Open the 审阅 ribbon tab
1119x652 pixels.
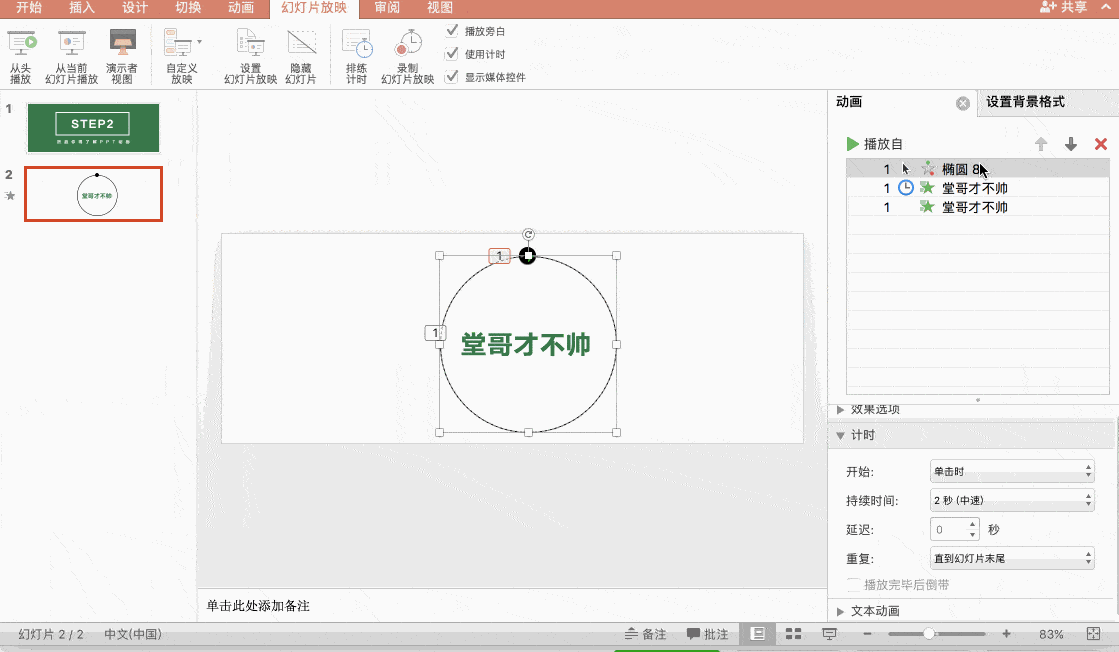coord(386,8)
